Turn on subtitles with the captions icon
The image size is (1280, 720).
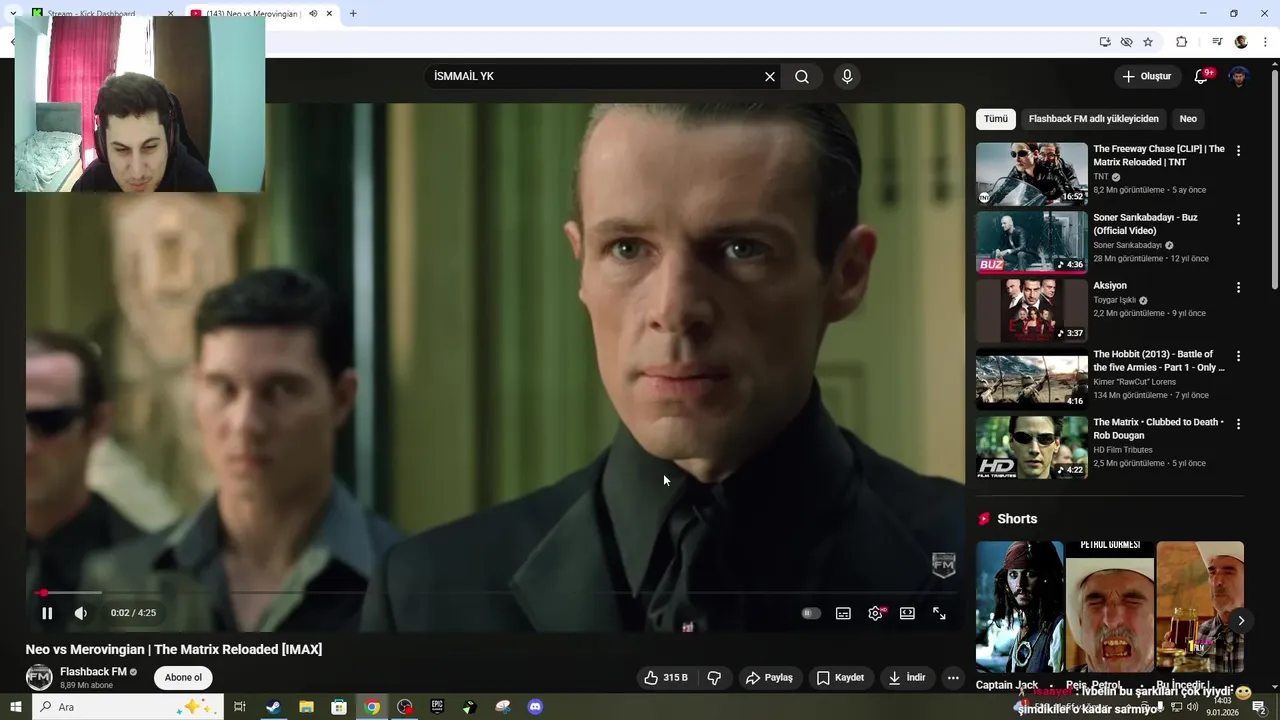[843, 613]
